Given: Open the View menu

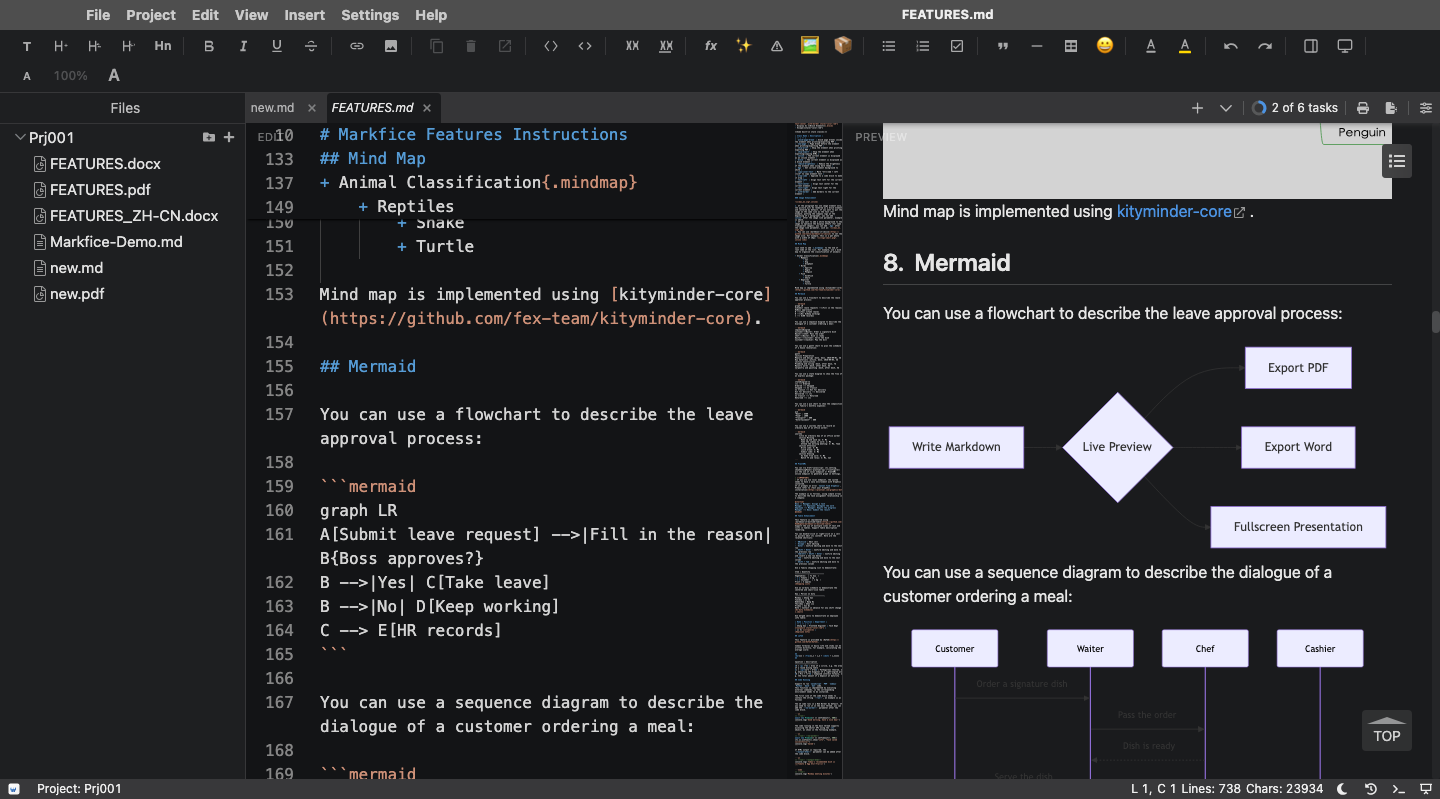Looking at the screenshot, I should point(251,15).
